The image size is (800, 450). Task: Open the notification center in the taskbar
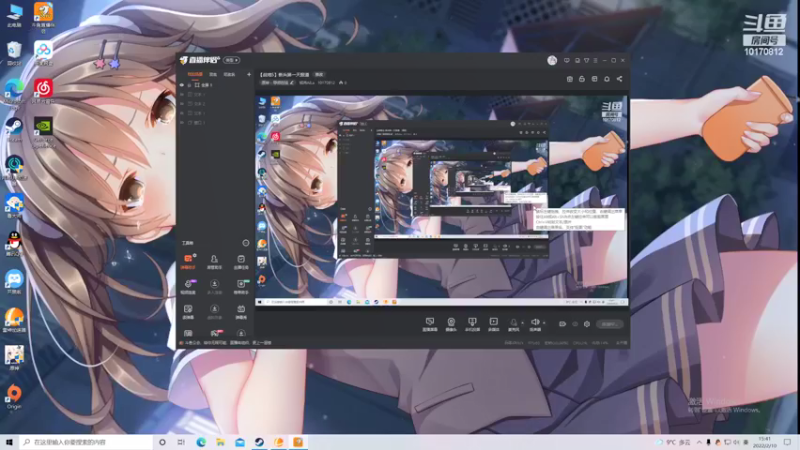click(x=787, y=442)
